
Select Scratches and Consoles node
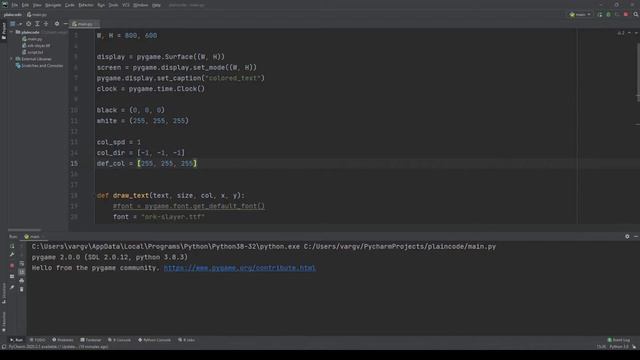coord(39,65)
